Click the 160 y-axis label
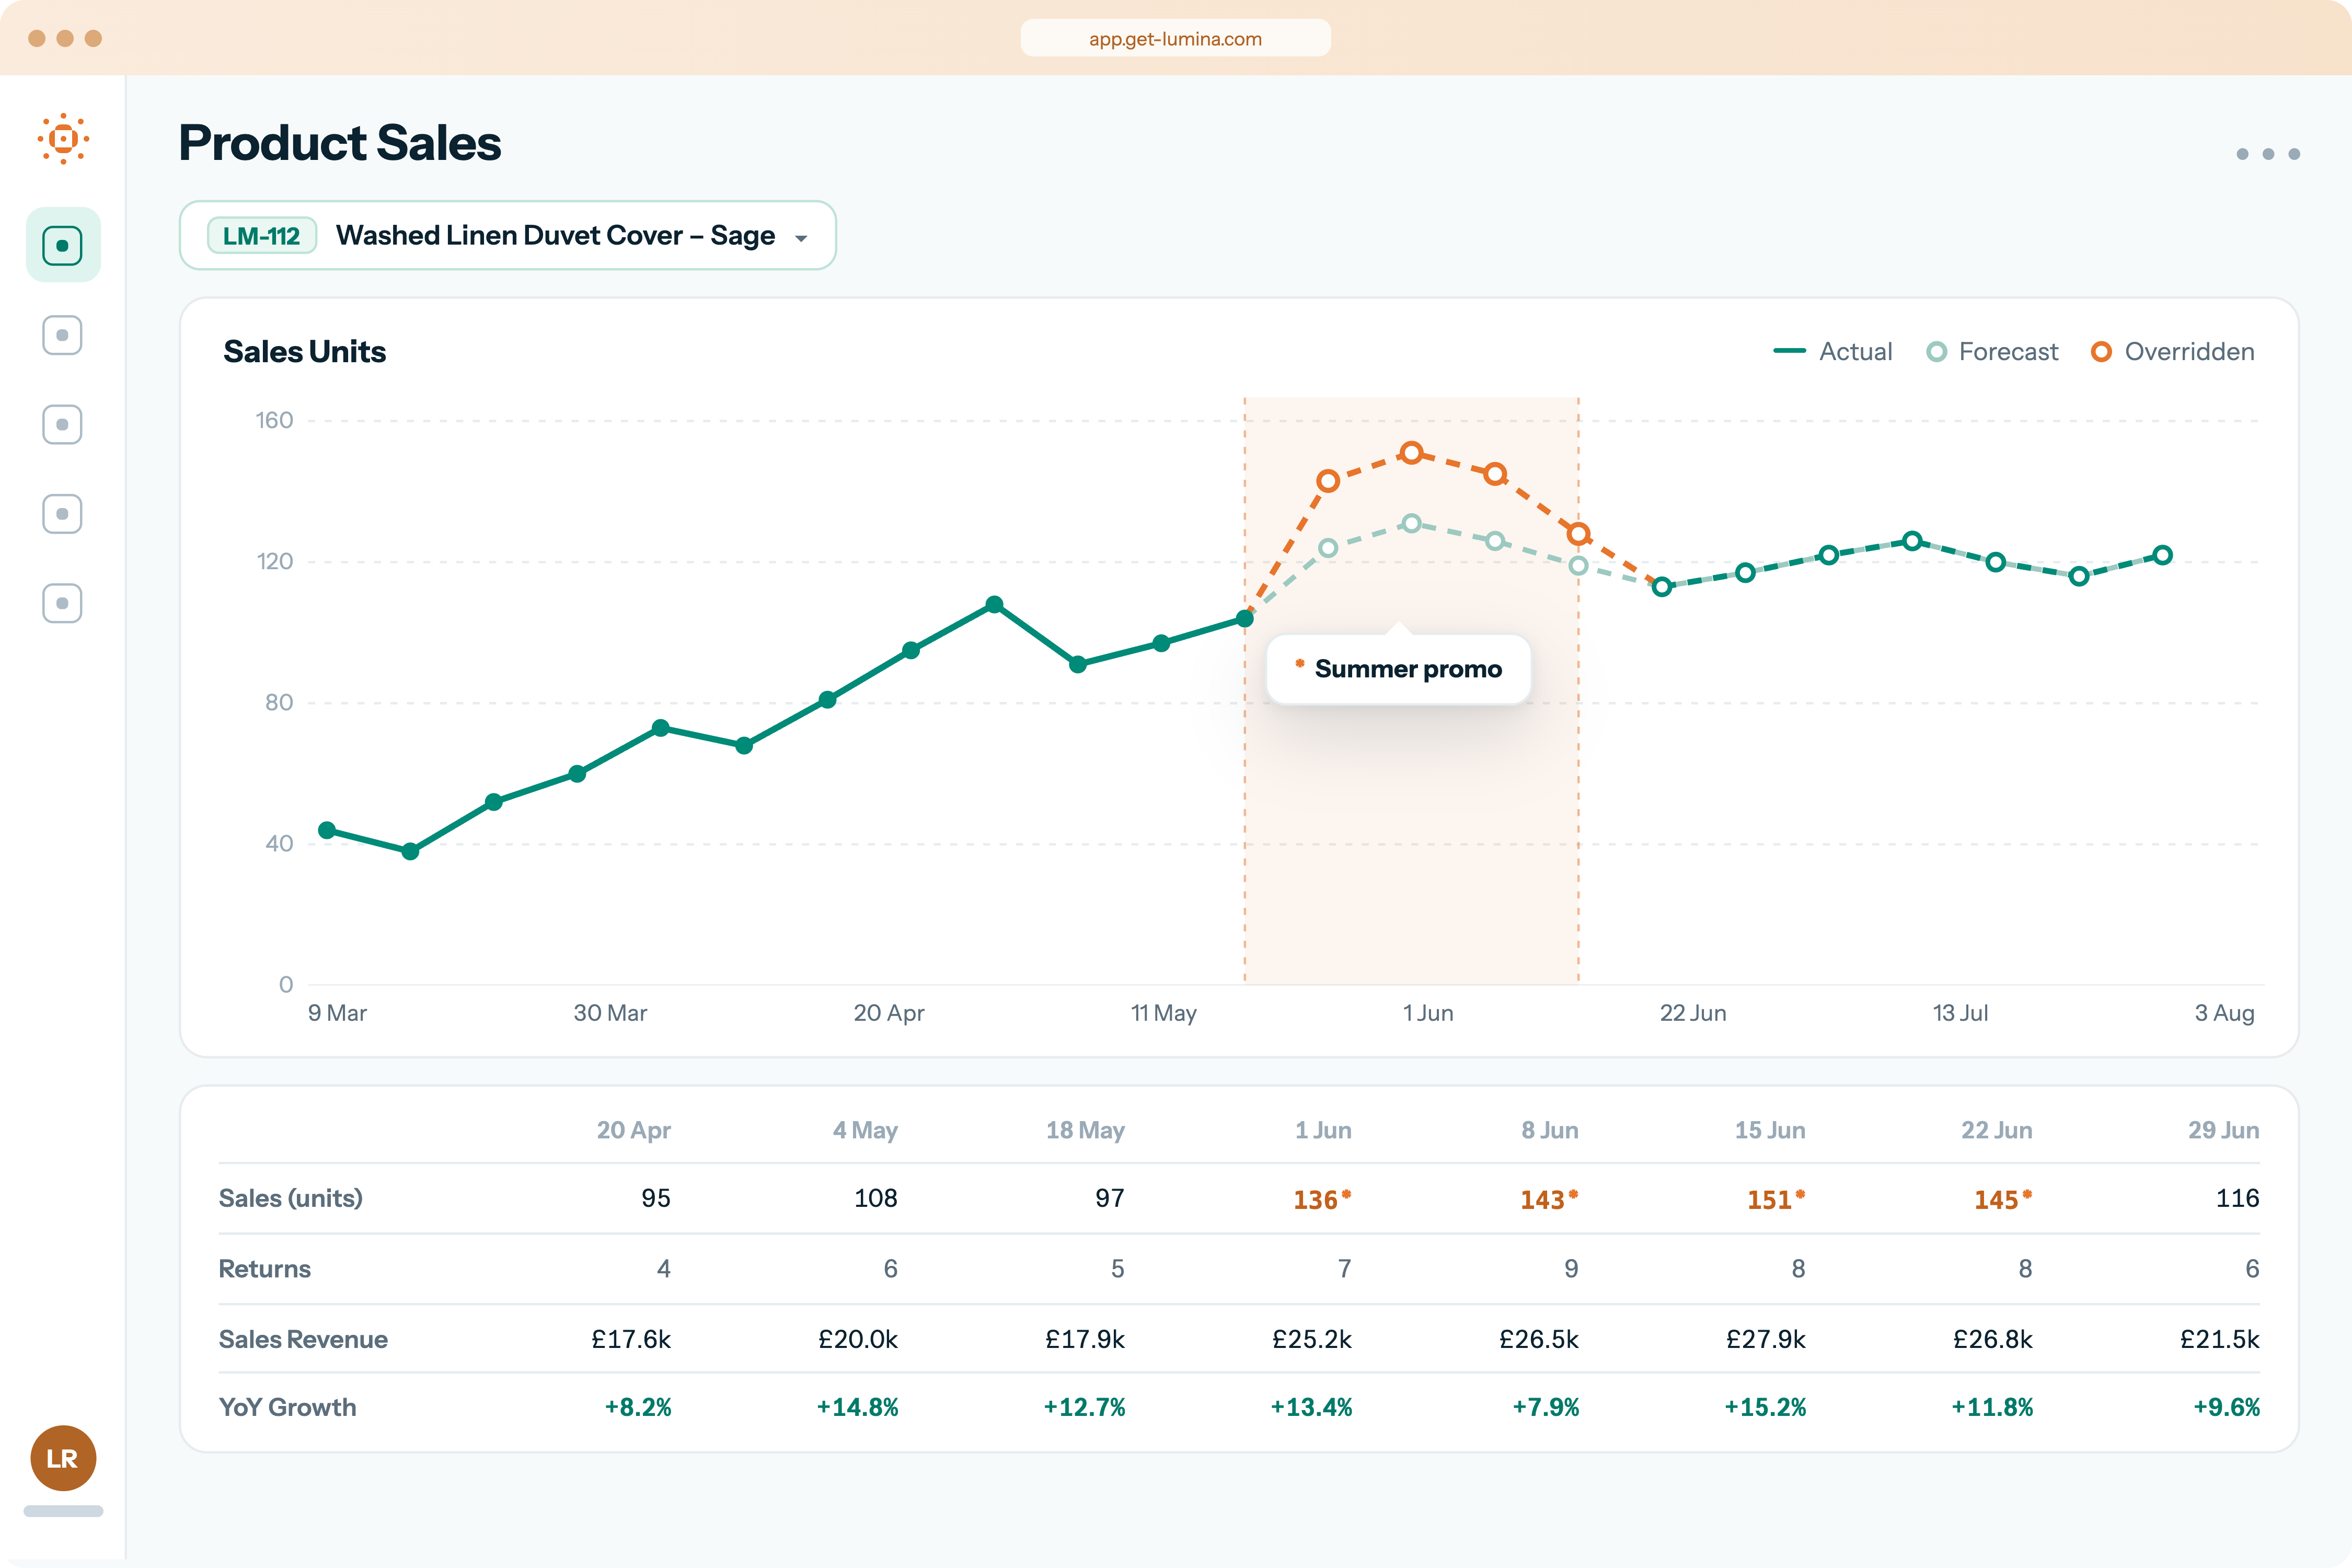The image size is (2352, 1568). (274, 420)
